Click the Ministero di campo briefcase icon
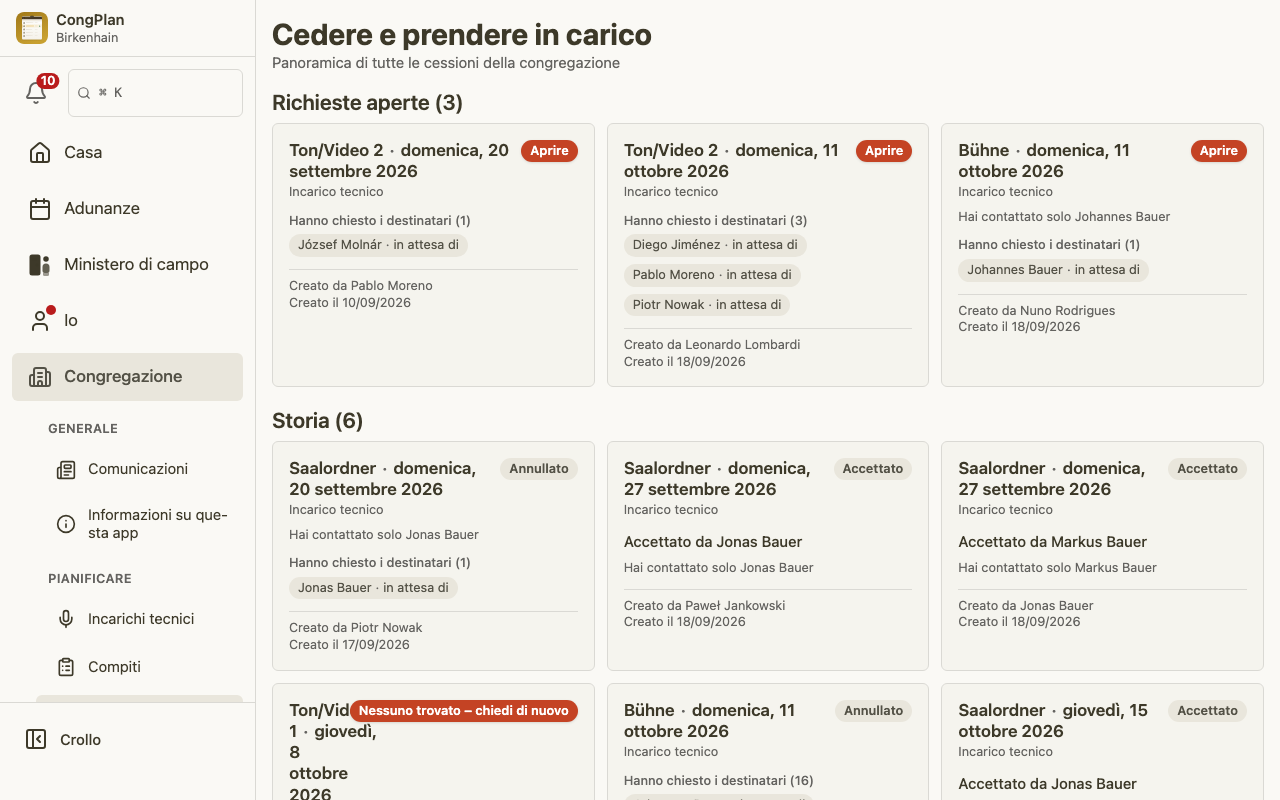 (40, 264)
